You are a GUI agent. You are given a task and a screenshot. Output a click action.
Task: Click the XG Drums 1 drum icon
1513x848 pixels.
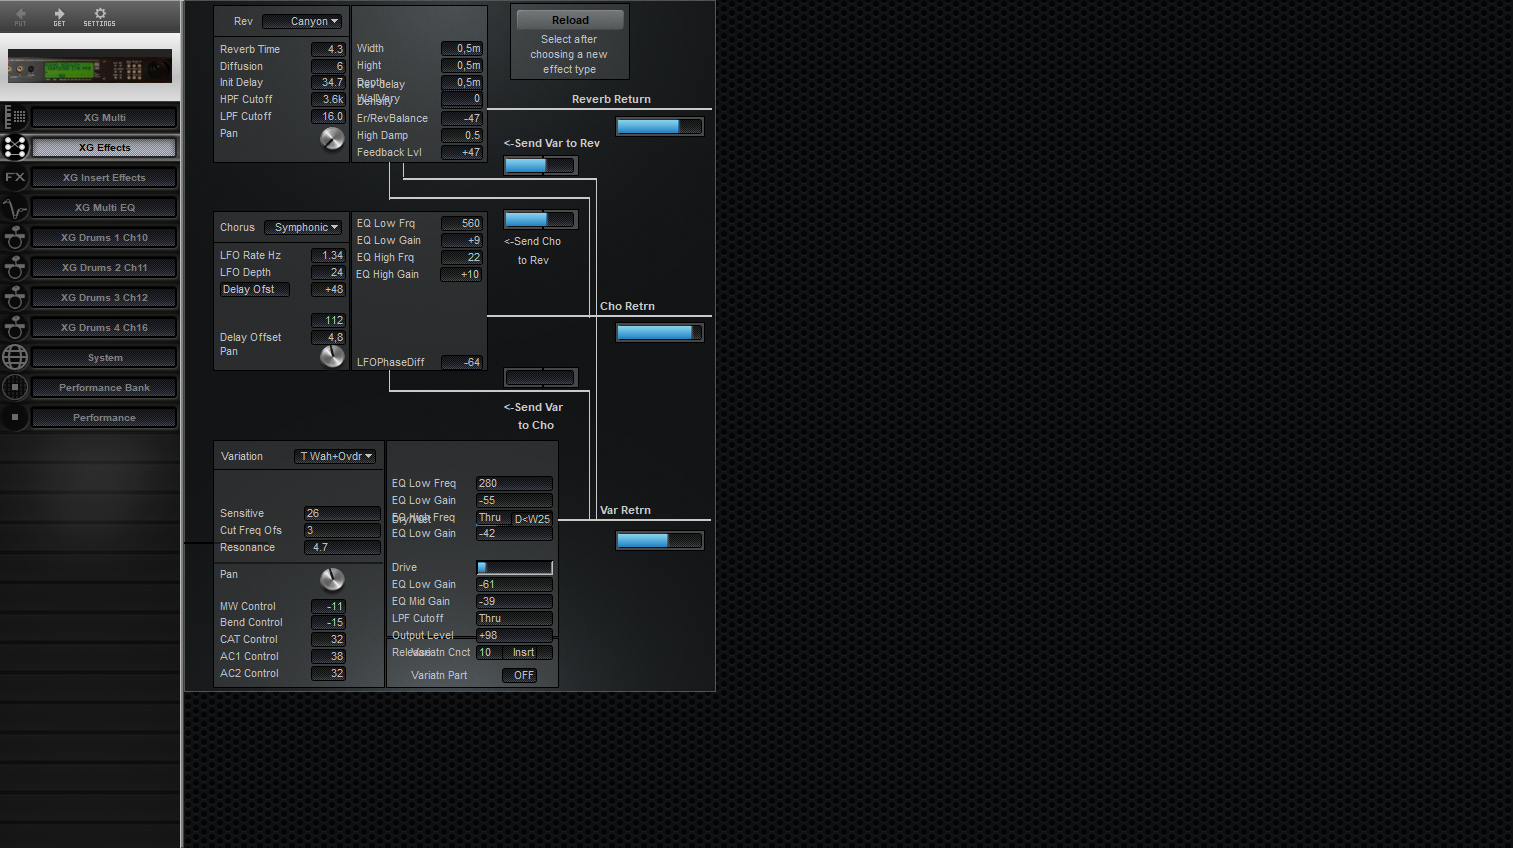[15, 238]
